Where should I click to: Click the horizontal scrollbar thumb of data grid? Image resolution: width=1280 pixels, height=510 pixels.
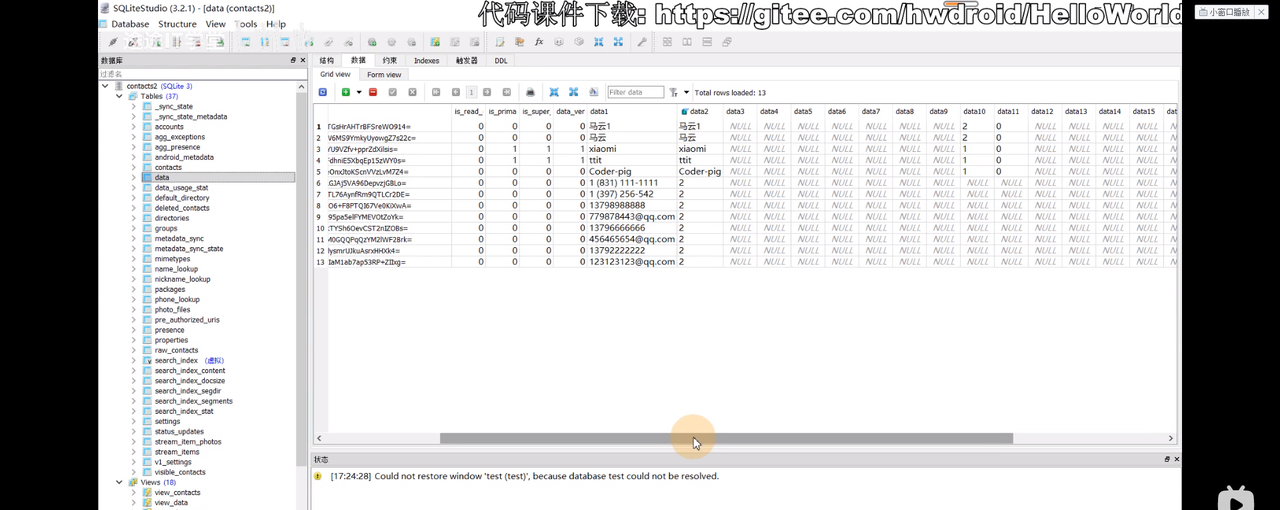click(x=726, y=438)
